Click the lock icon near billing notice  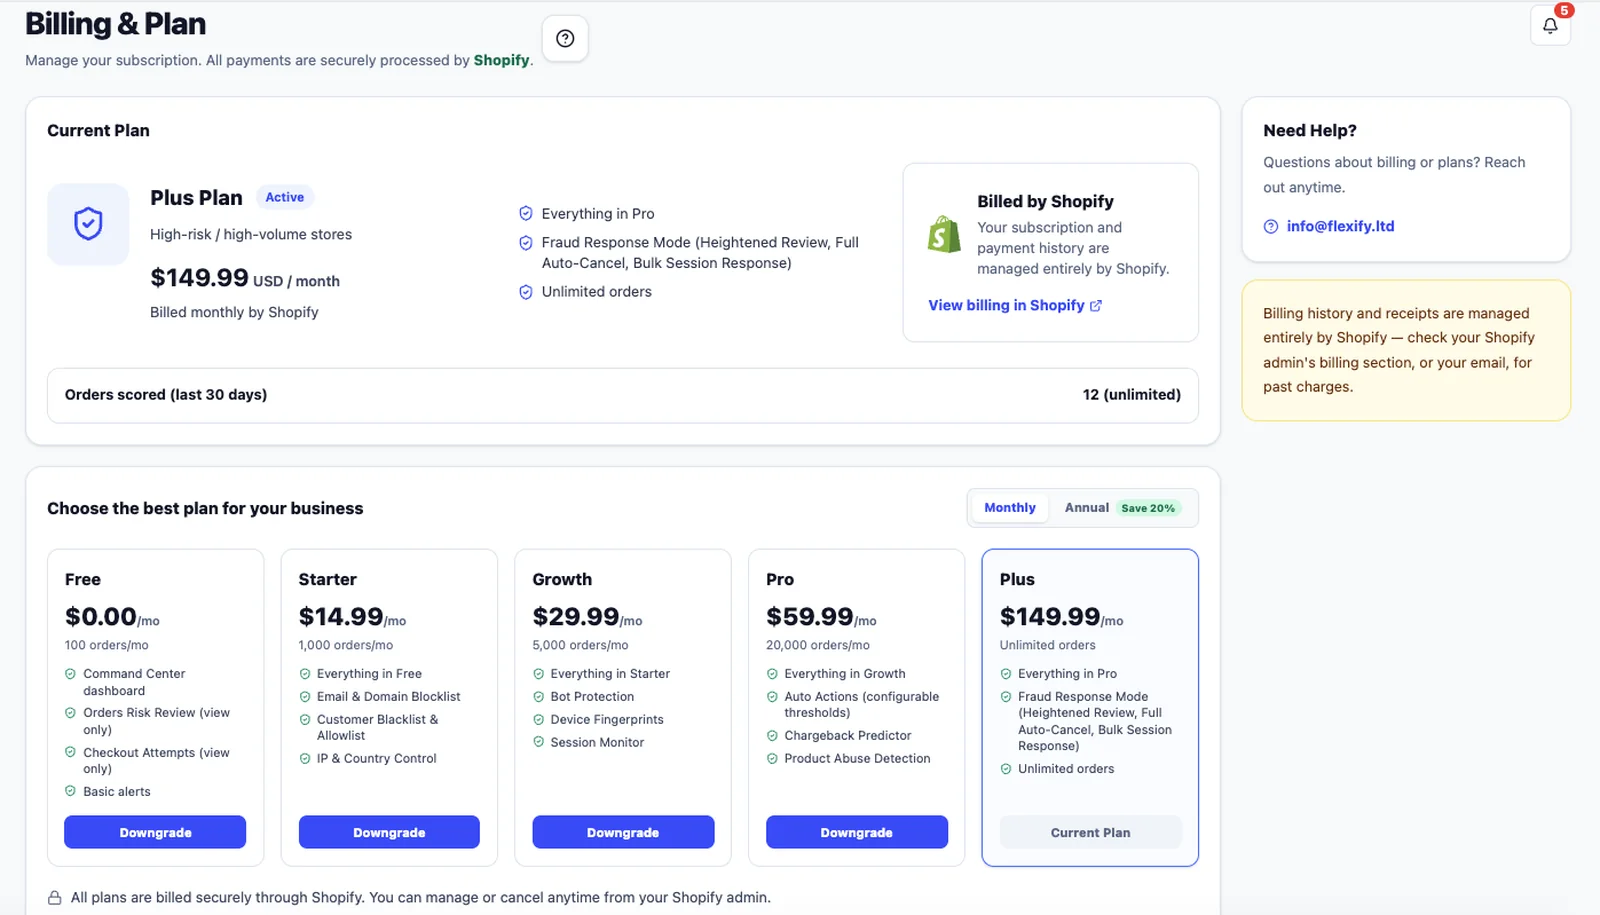coord(55,898)
